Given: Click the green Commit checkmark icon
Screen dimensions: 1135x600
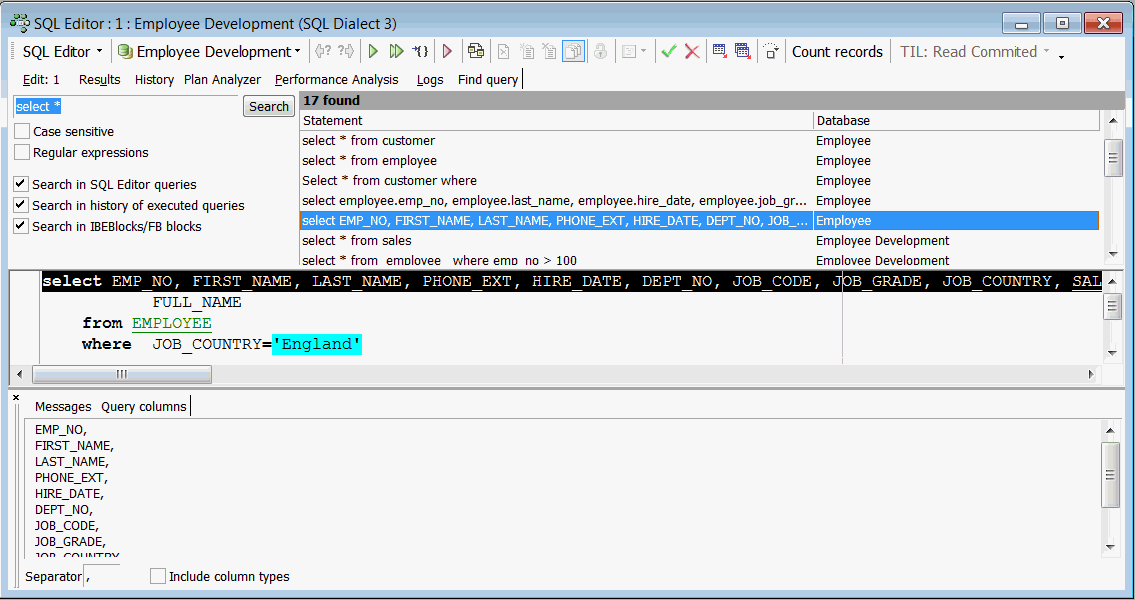Looking at the screenshot, I should pyautogui.click(x=669, y=52).
